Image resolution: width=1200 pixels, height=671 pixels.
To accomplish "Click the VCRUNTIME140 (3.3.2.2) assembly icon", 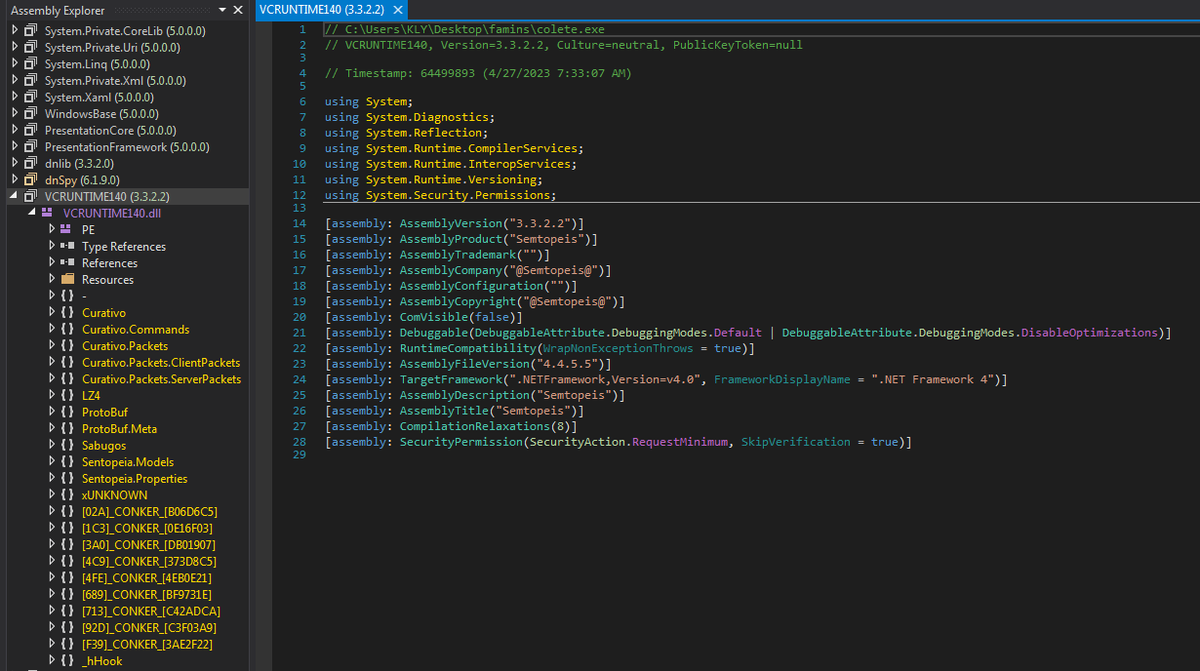I will tap(31, 196).
